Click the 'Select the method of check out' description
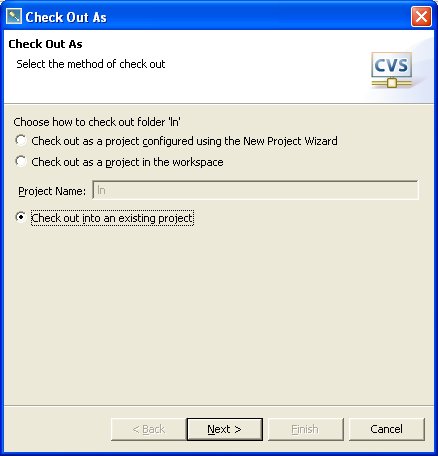 (x=91, y=64)
